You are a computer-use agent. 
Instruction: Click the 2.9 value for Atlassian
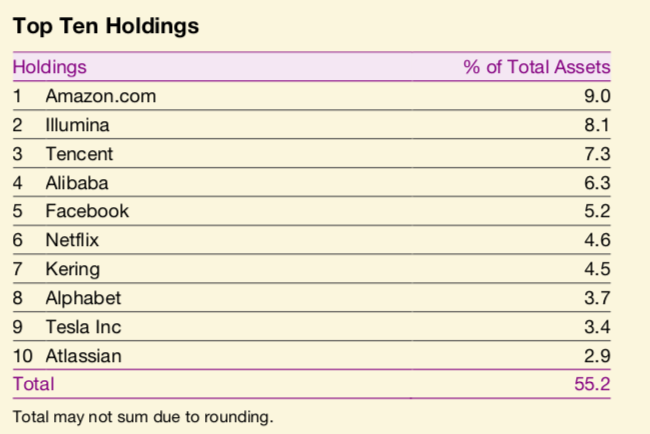coord(598,355)
